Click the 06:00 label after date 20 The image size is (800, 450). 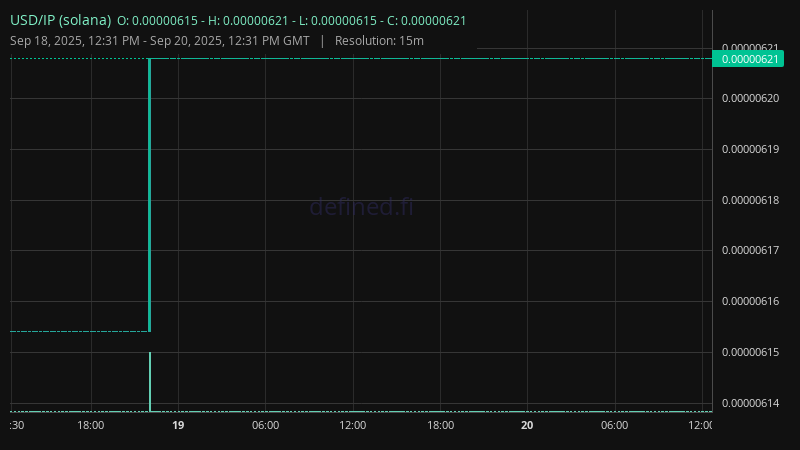(x=614, y=425)
